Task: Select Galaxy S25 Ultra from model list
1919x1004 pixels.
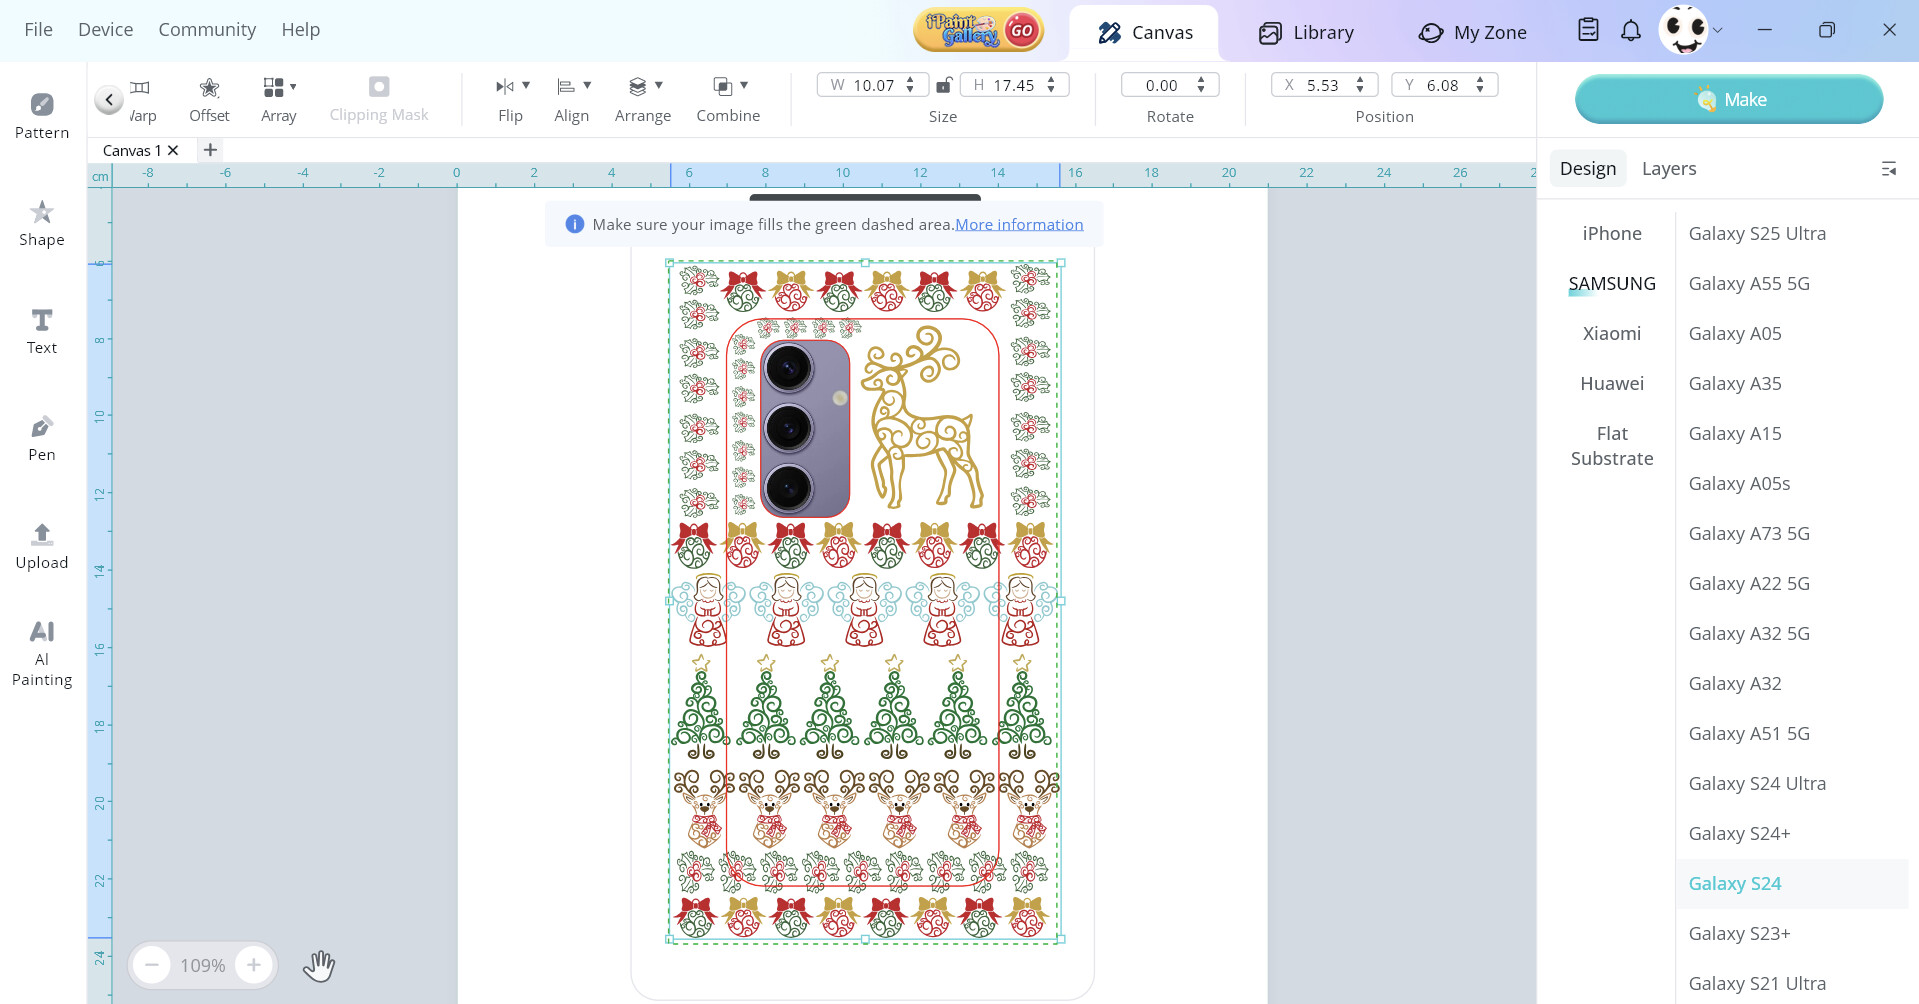Action: click(x=1756, y=234)
